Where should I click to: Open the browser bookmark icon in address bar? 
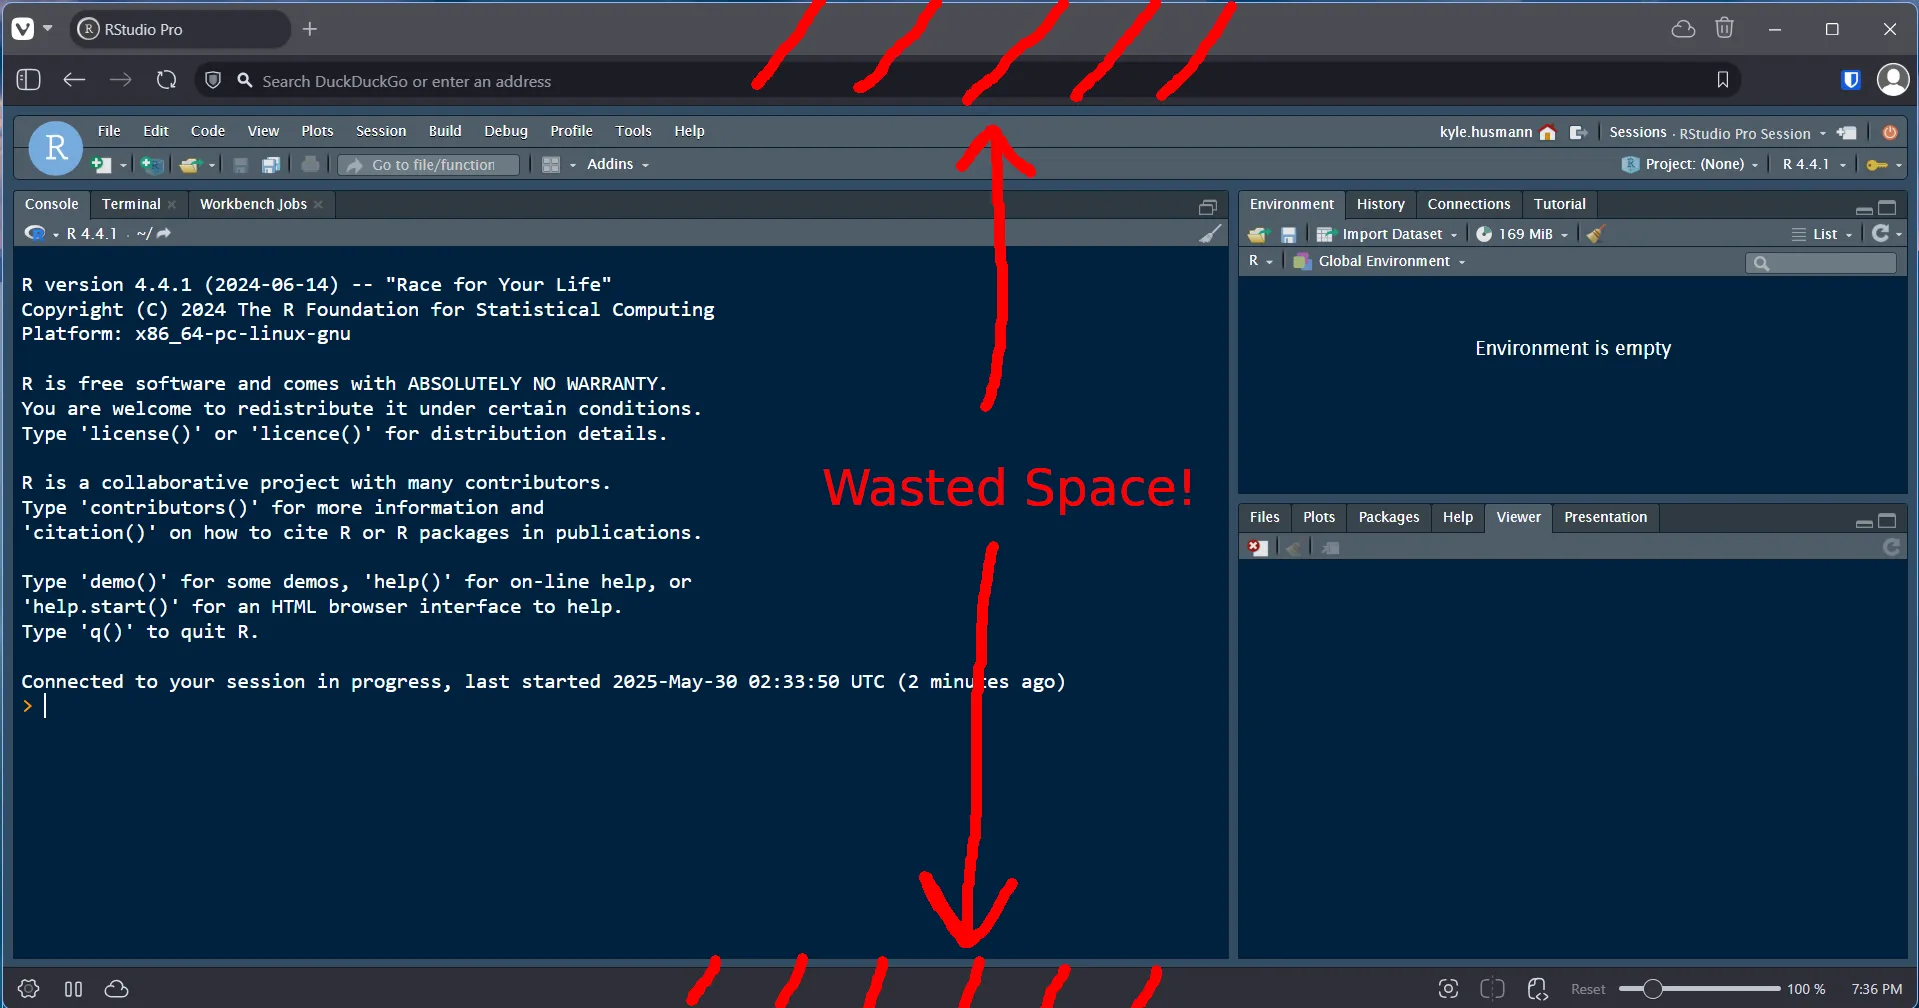click(1722, 80)
